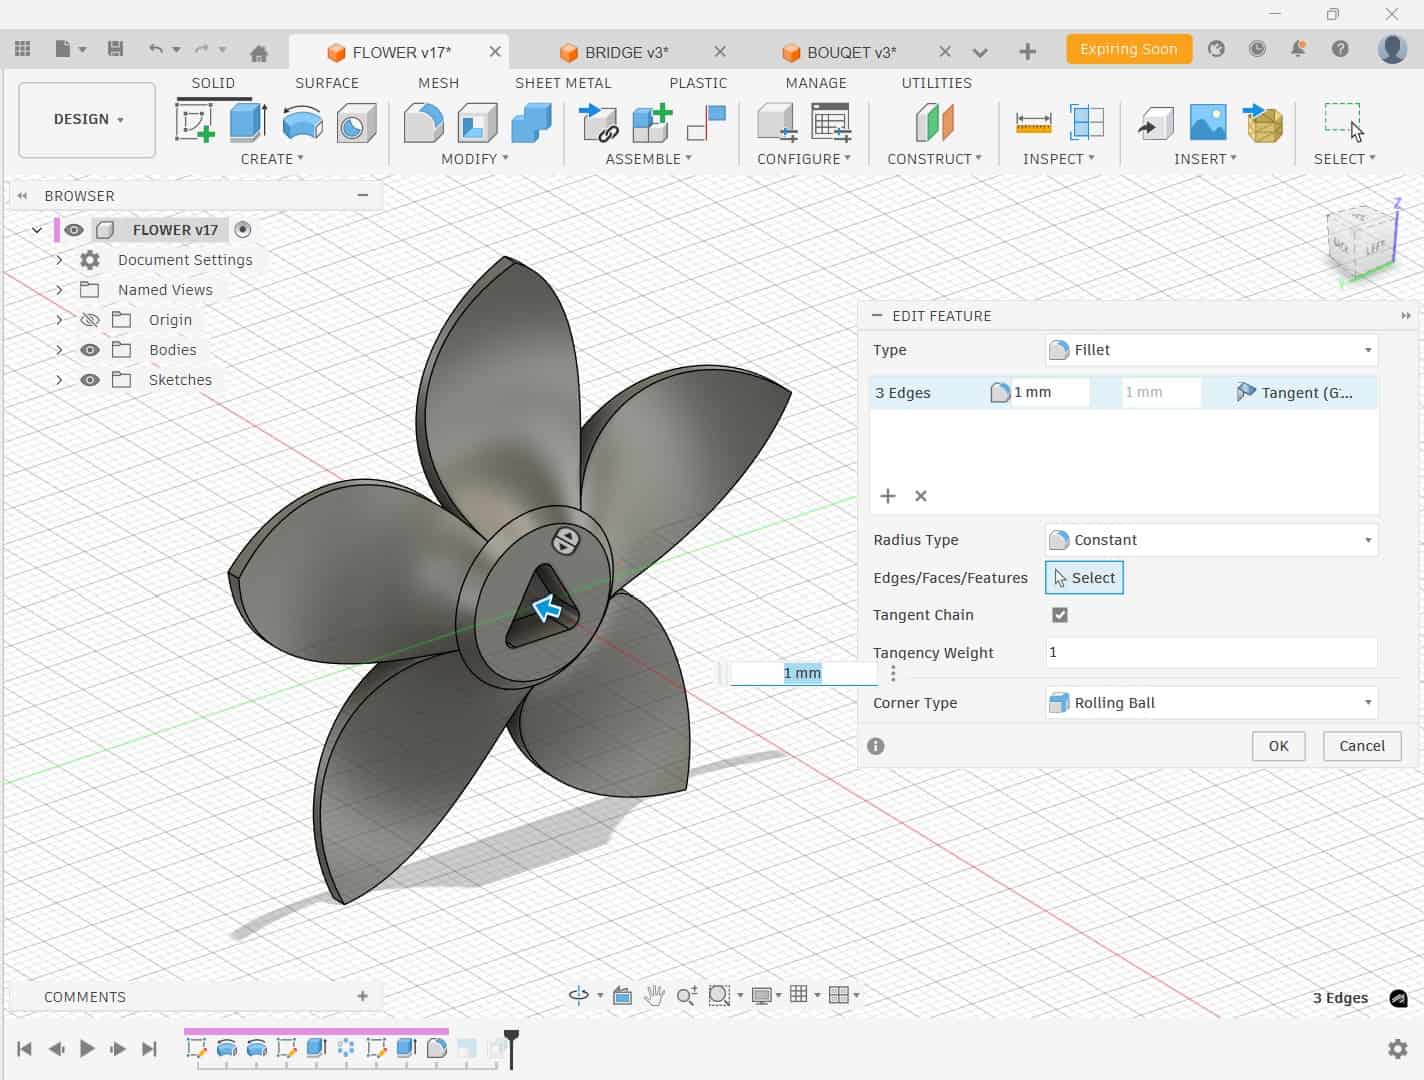
Task: Select the Pan hand tool
Action: point(654,995)
